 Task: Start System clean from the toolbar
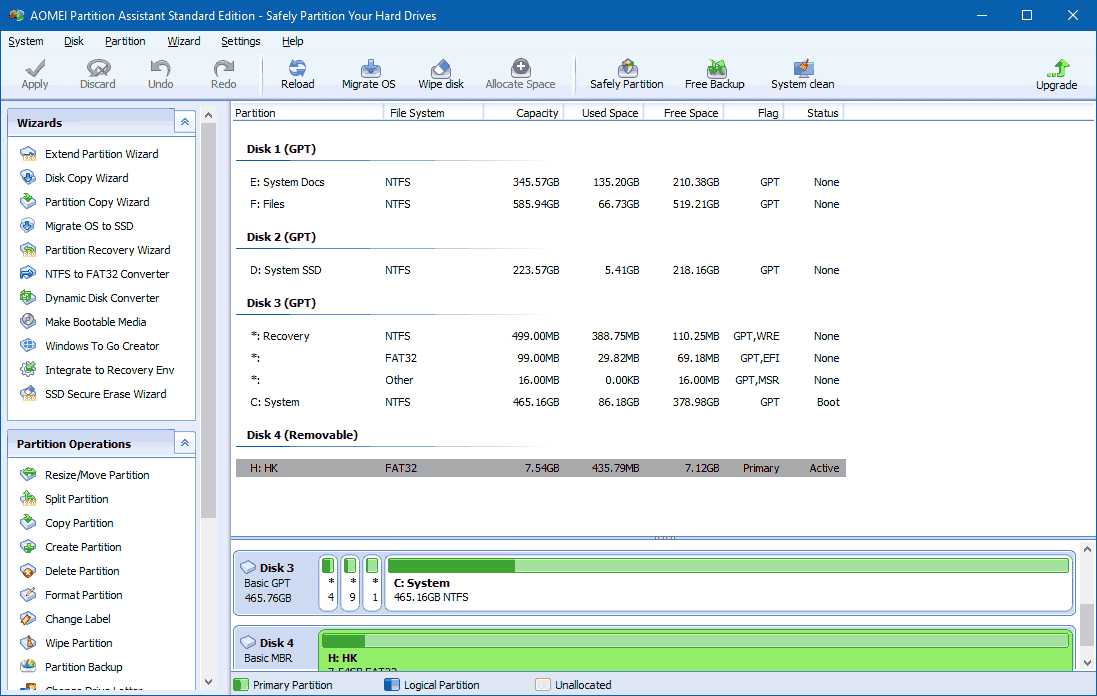(801, 72)
